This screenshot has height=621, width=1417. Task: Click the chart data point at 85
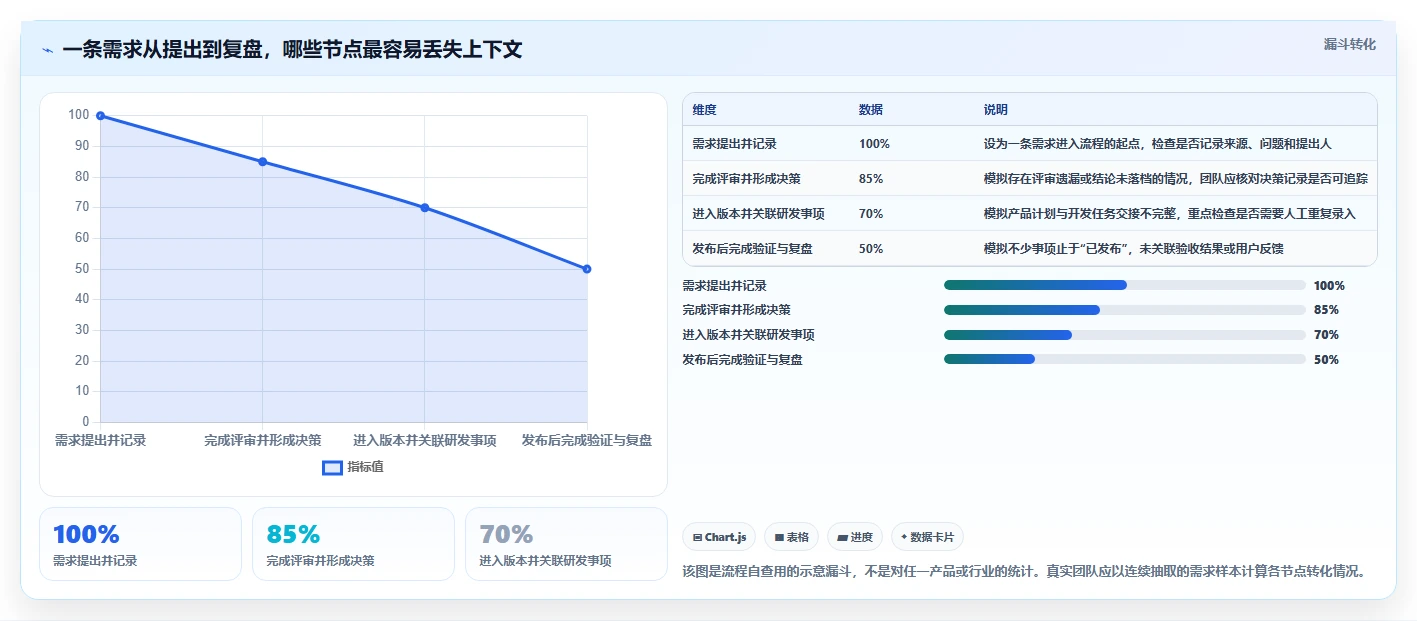tap(262, 162)
